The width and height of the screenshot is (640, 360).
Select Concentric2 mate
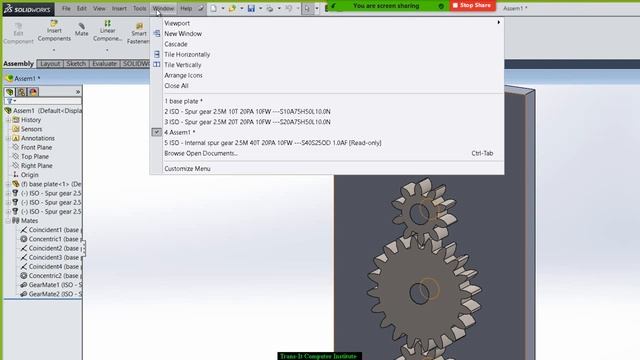[51, 276]
